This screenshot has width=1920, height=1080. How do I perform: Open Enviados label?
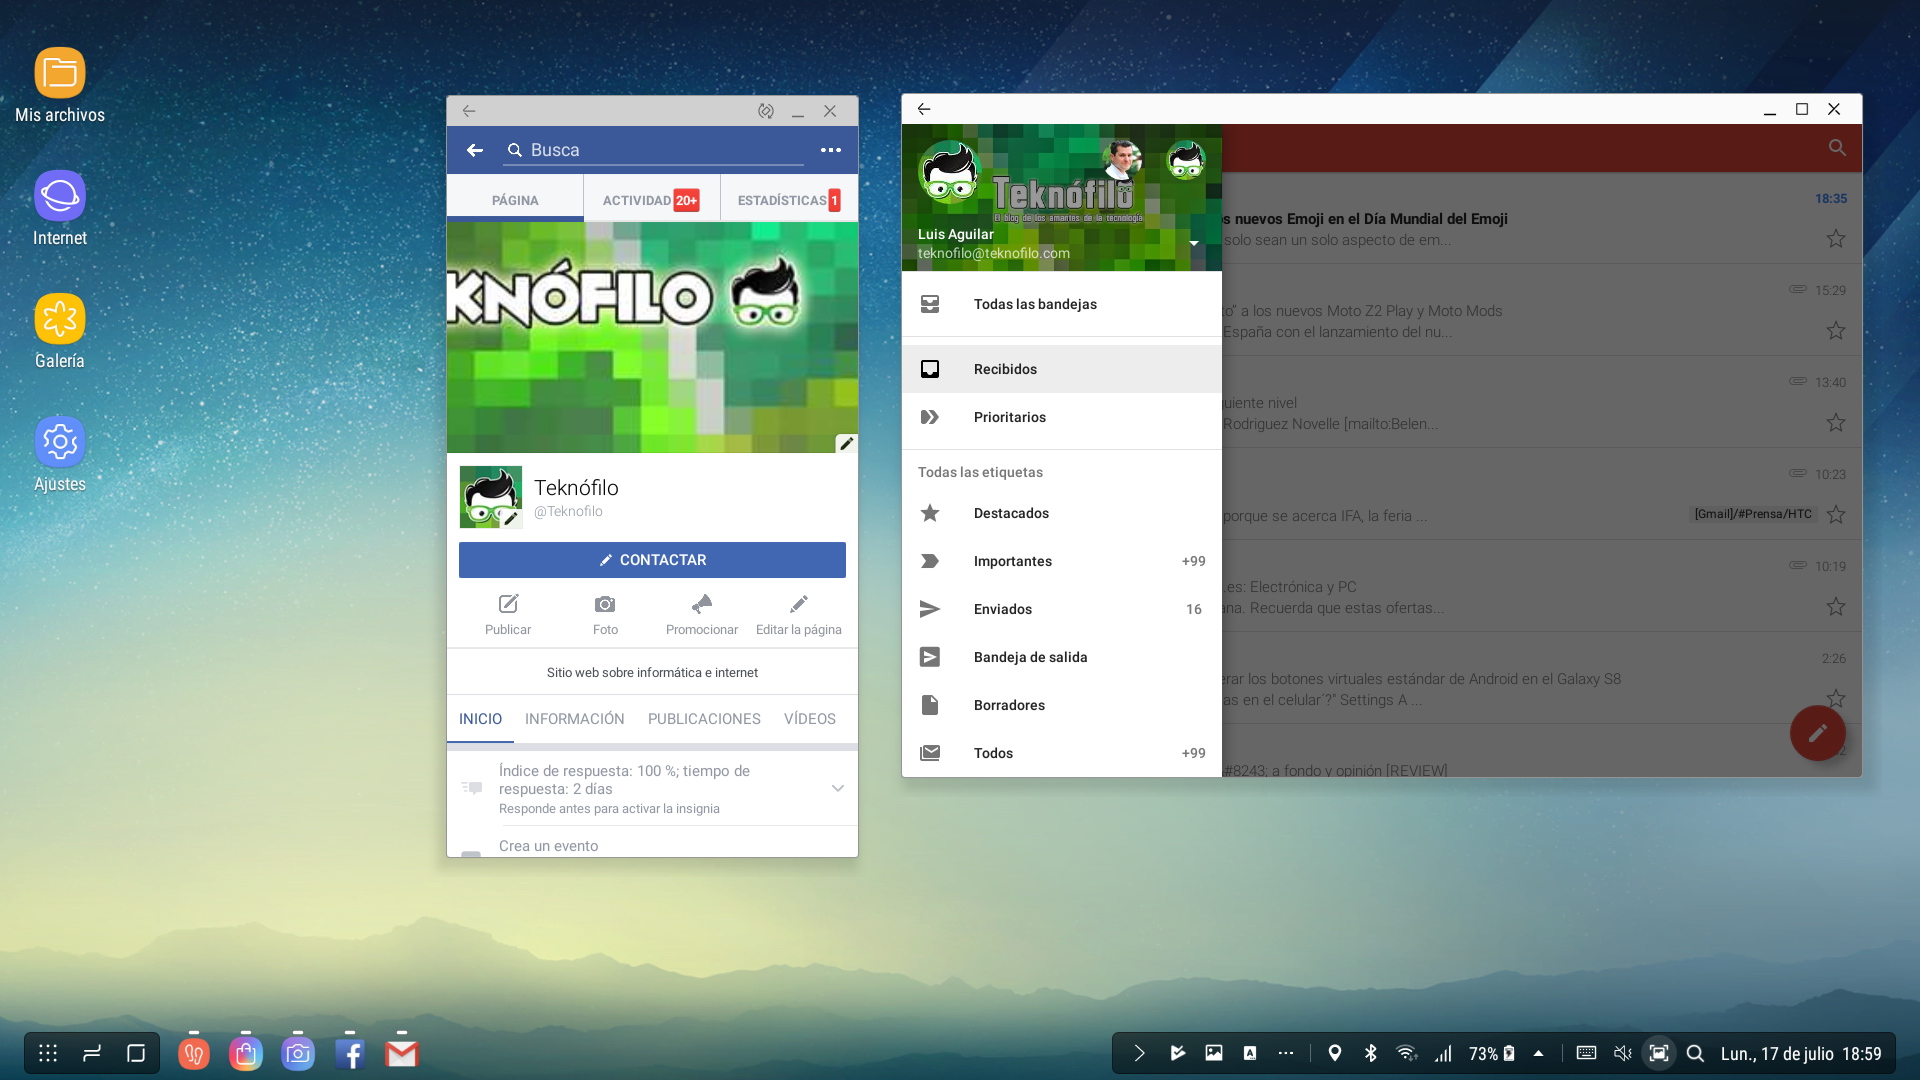pos(1062,609)
